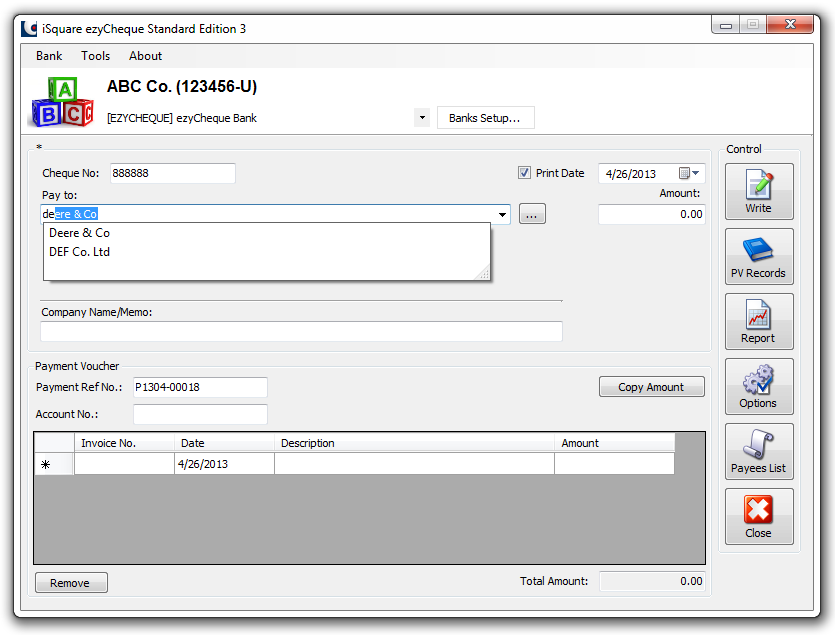Toggle the Print Date checkbox
The image size is (835, 635).
coord(524,173)
